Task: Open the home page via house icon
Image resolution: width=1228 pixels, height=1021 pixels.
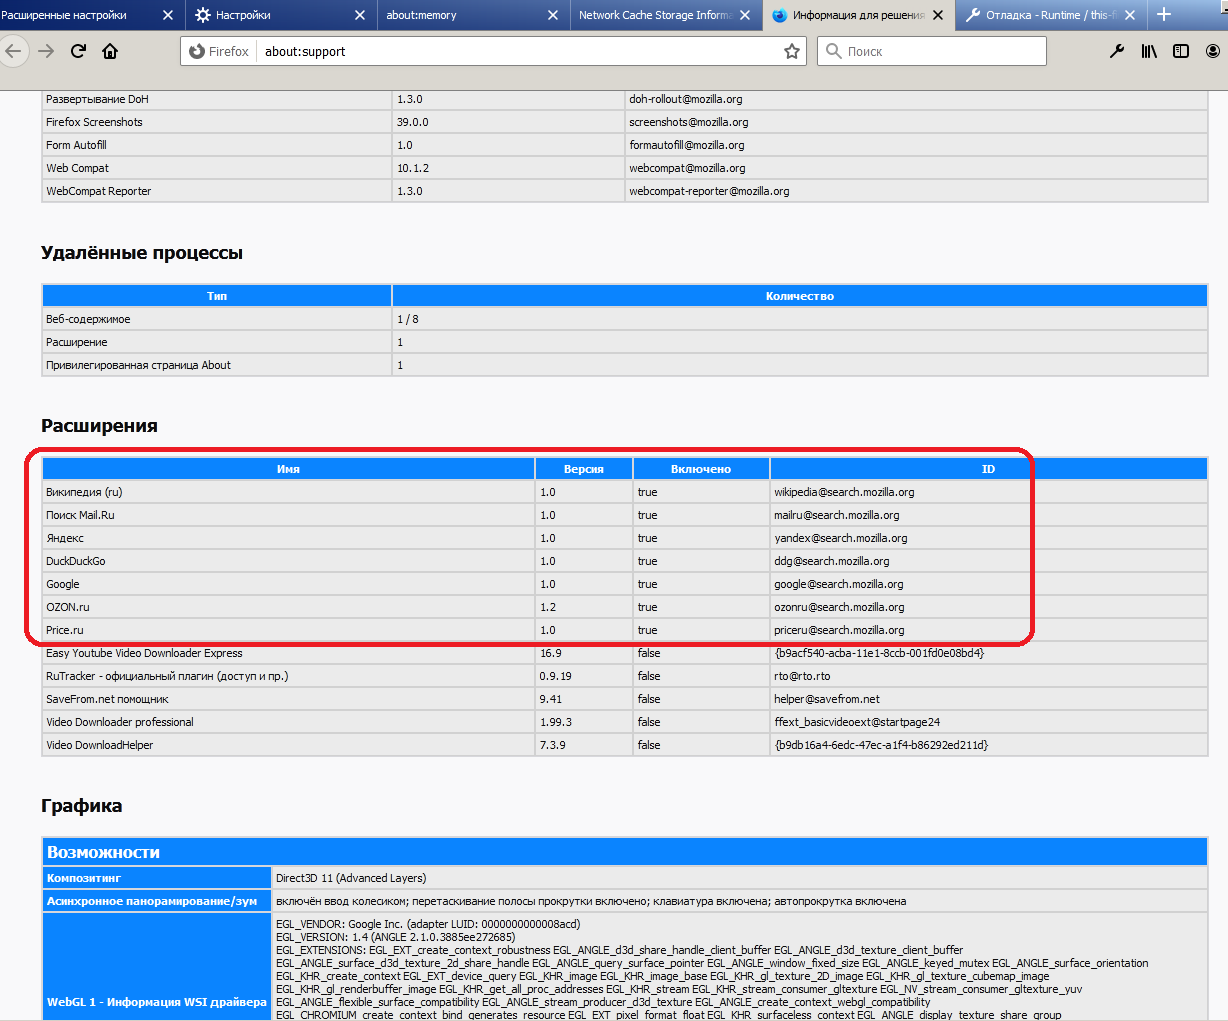Action: (110, 51)
